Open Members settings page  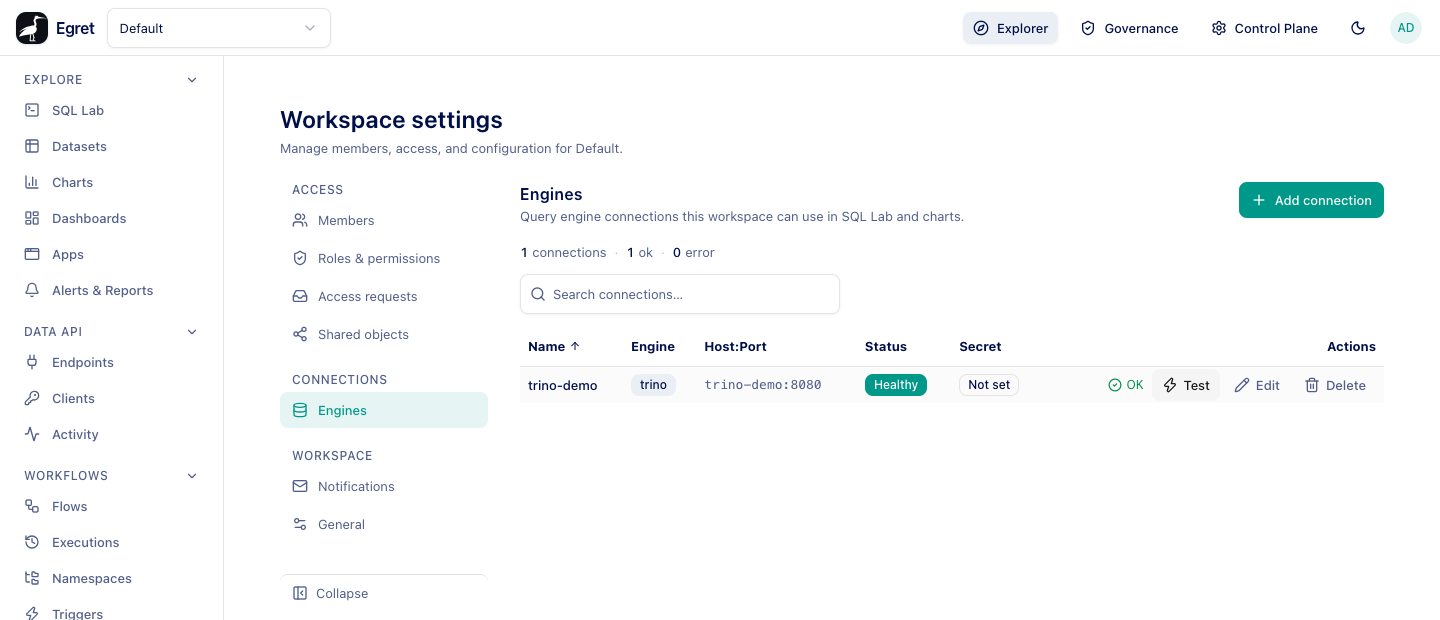coord(384,220)
